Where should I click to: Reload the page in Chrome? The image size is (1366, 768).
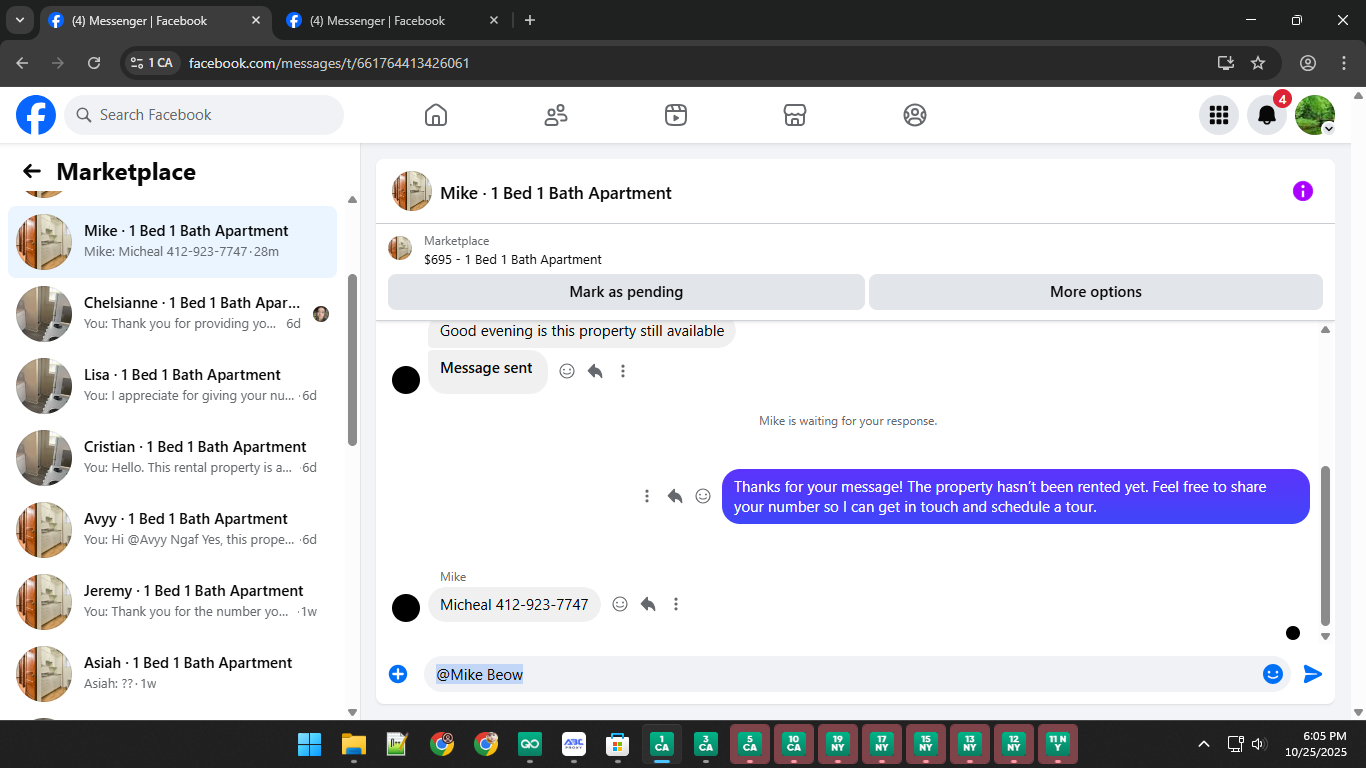coord(94,63)
